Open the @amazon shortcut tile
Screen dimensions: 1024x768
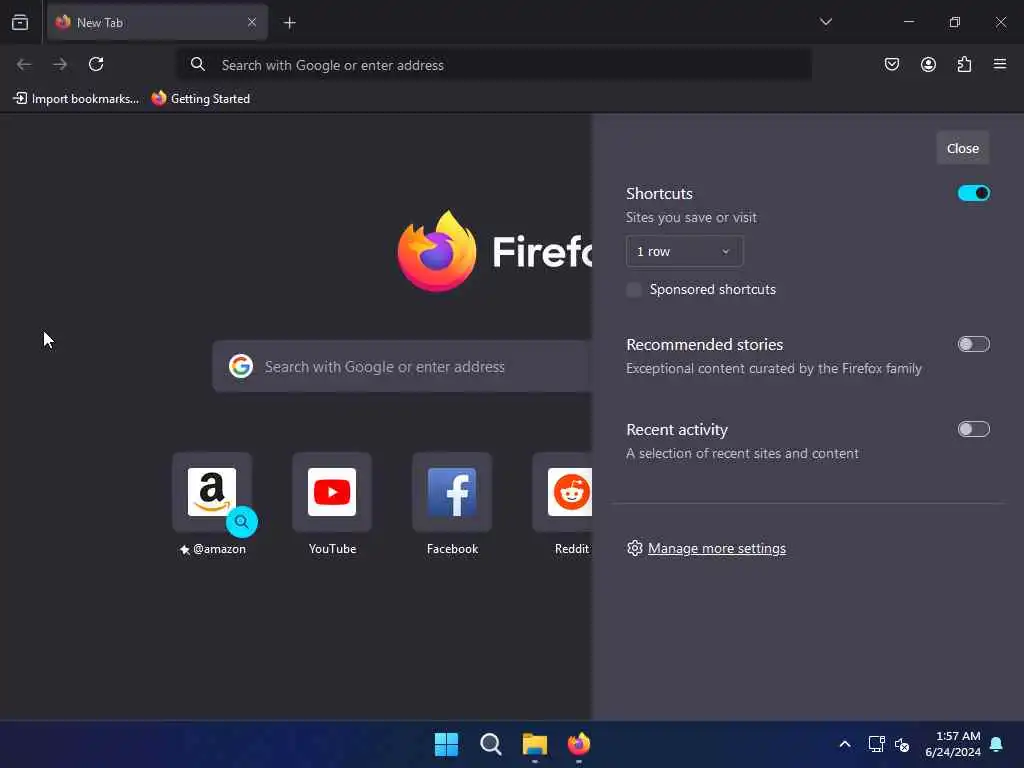click(x=212, y=492)
